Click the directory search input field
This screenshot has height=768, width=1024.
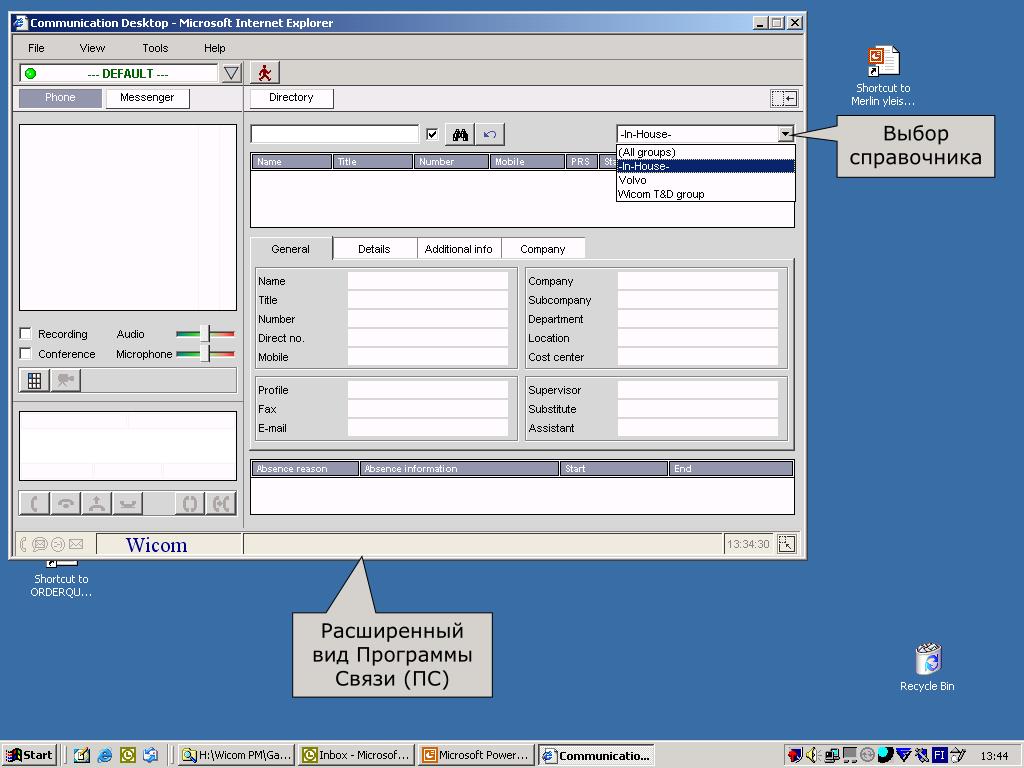335,134
